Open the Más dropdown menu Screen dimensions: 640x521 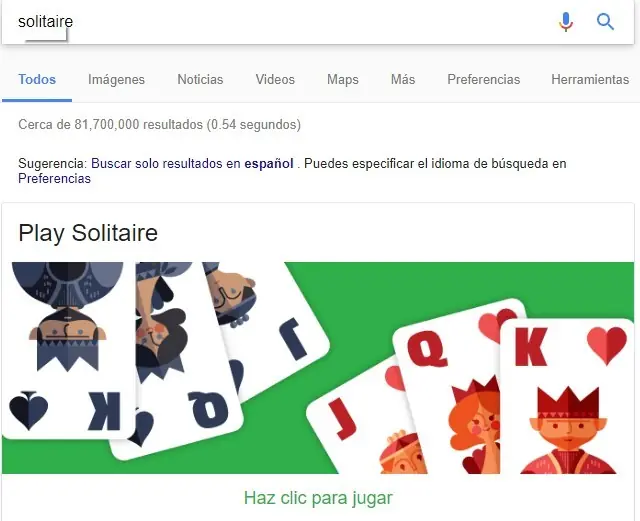coord(403,79)
